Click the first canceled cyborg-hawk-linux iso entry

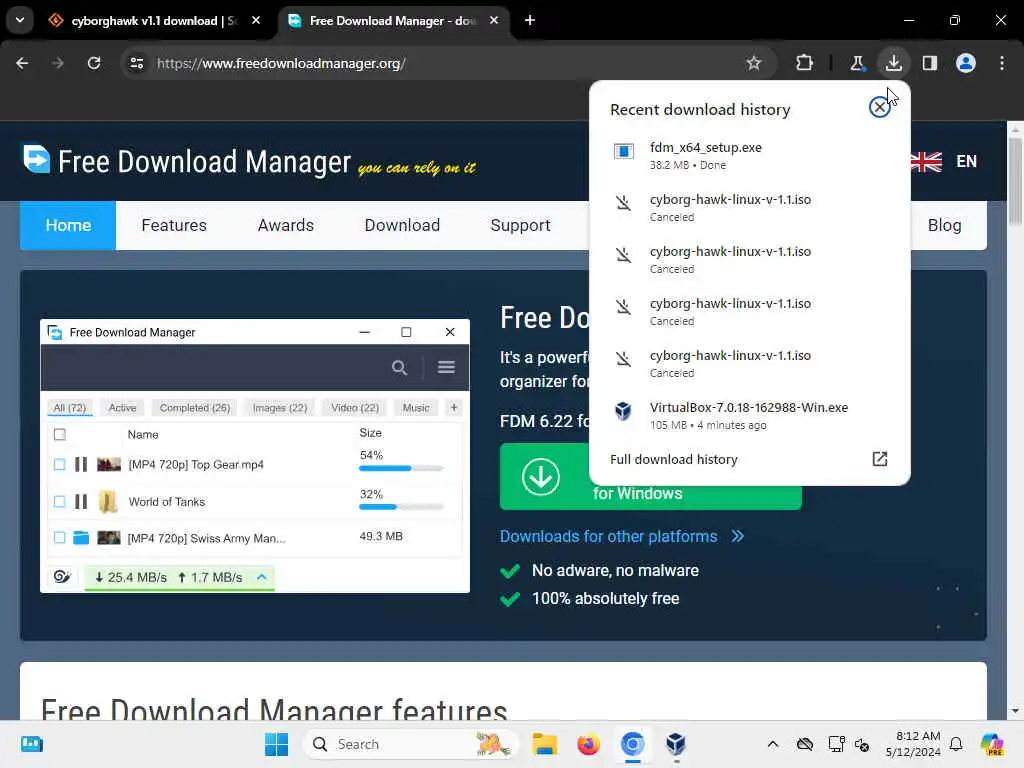(x=749, y=207)
